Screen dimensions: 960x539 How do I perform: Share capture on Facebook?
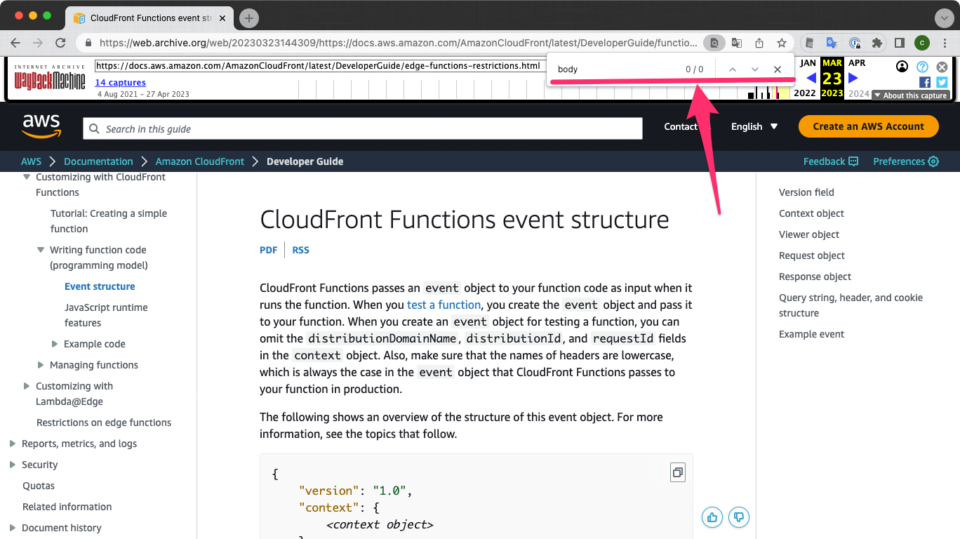pos(924,81)
